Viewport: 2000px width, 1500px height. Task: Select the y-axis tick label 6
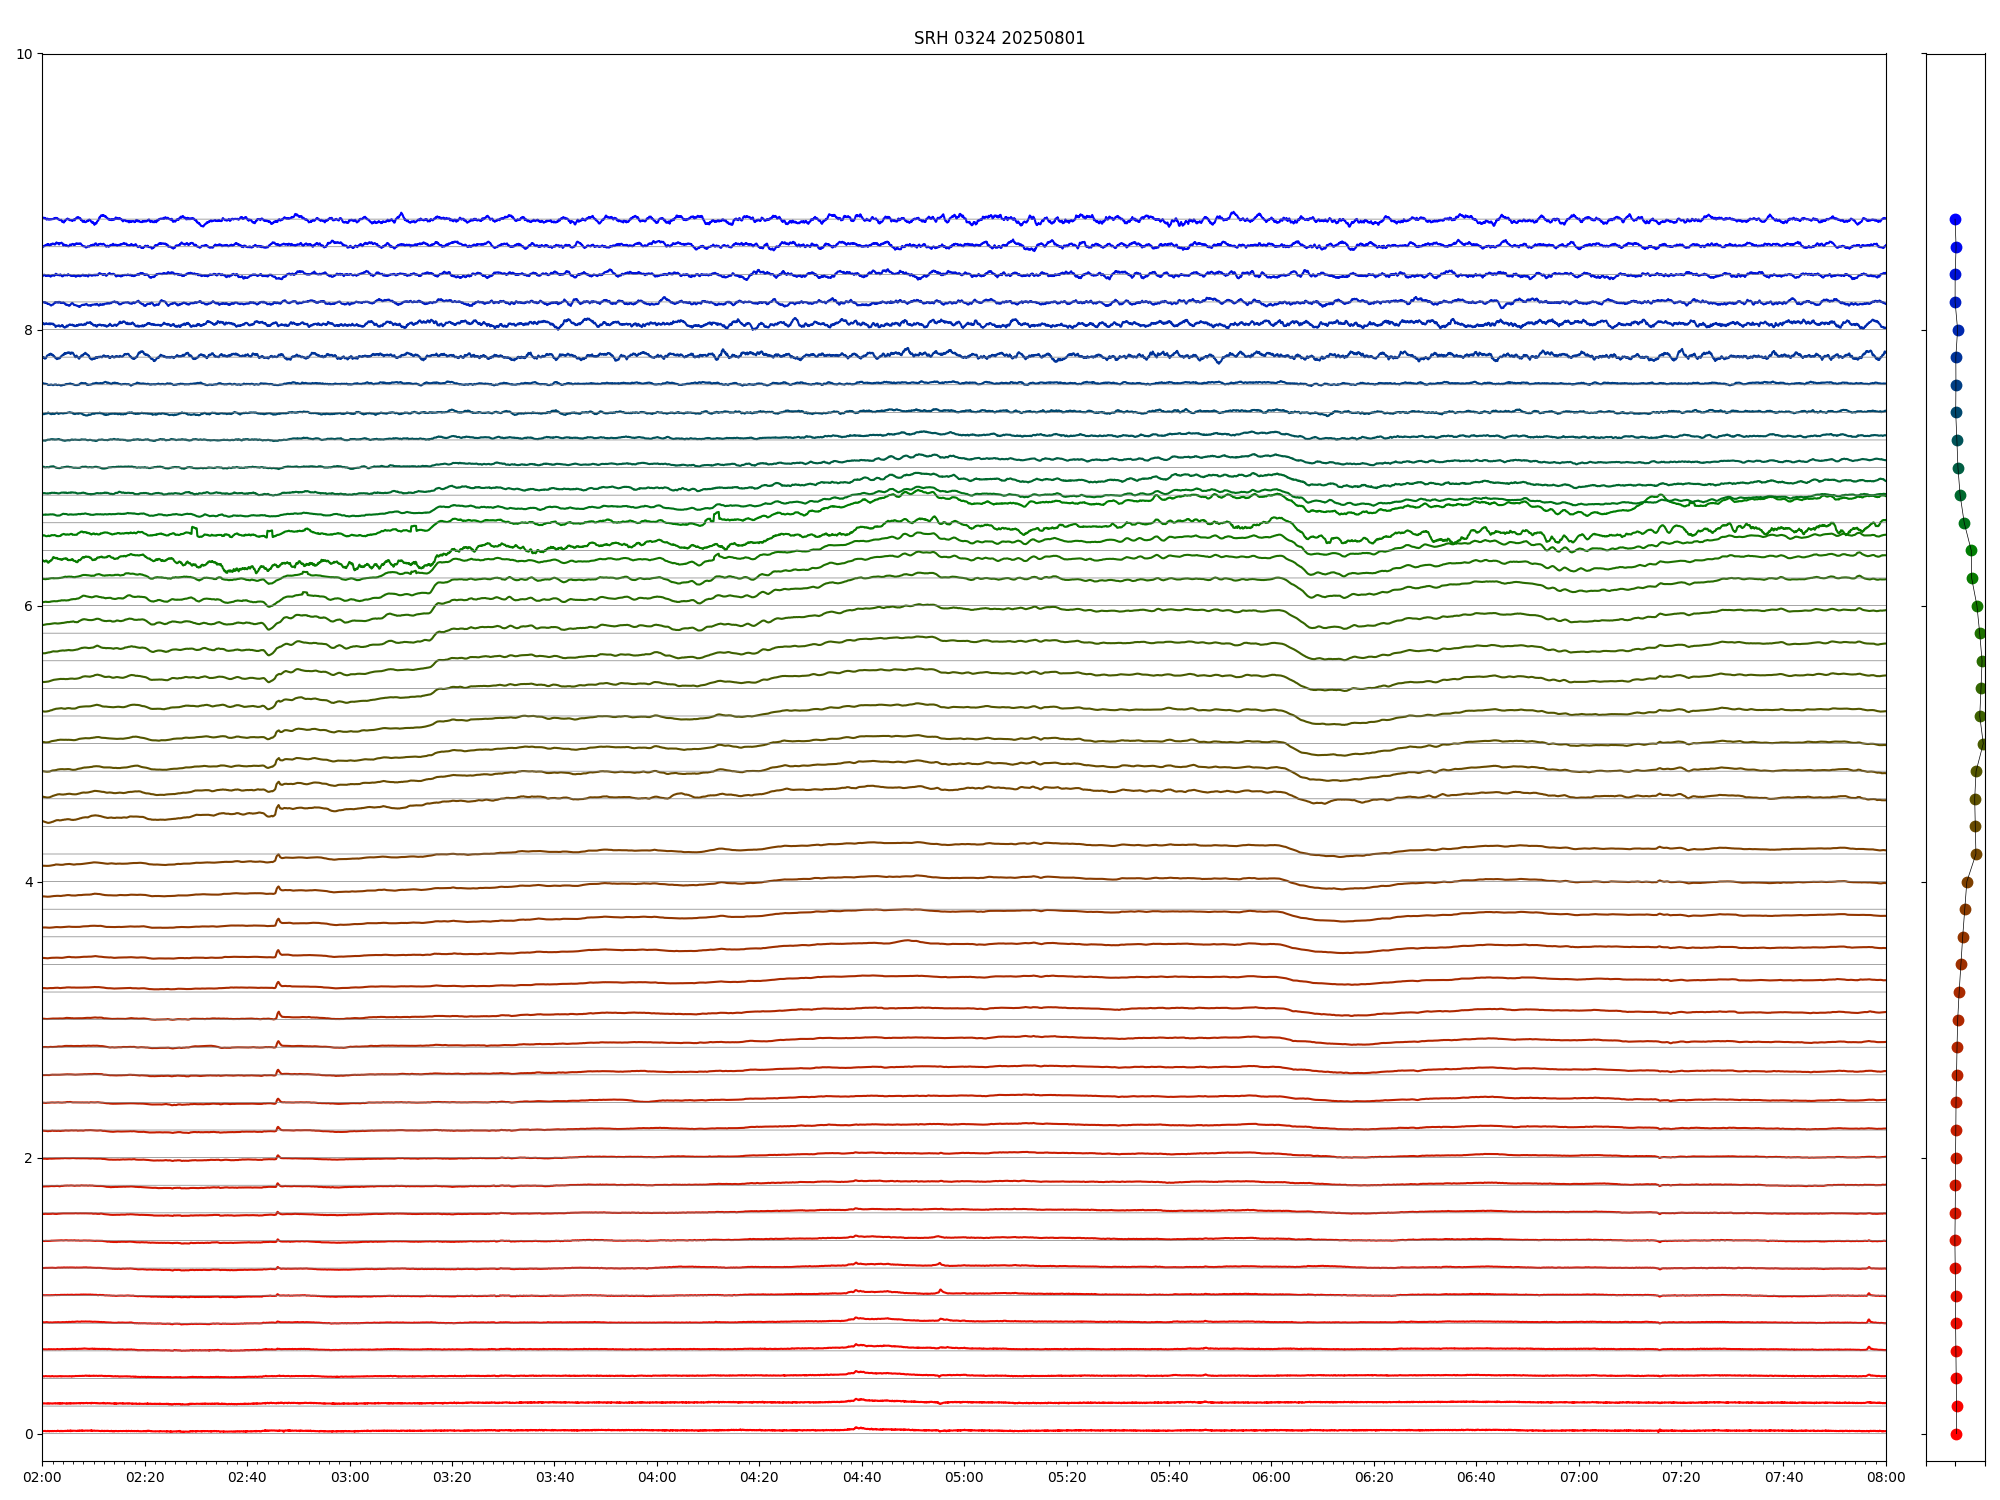click(29, 606)
